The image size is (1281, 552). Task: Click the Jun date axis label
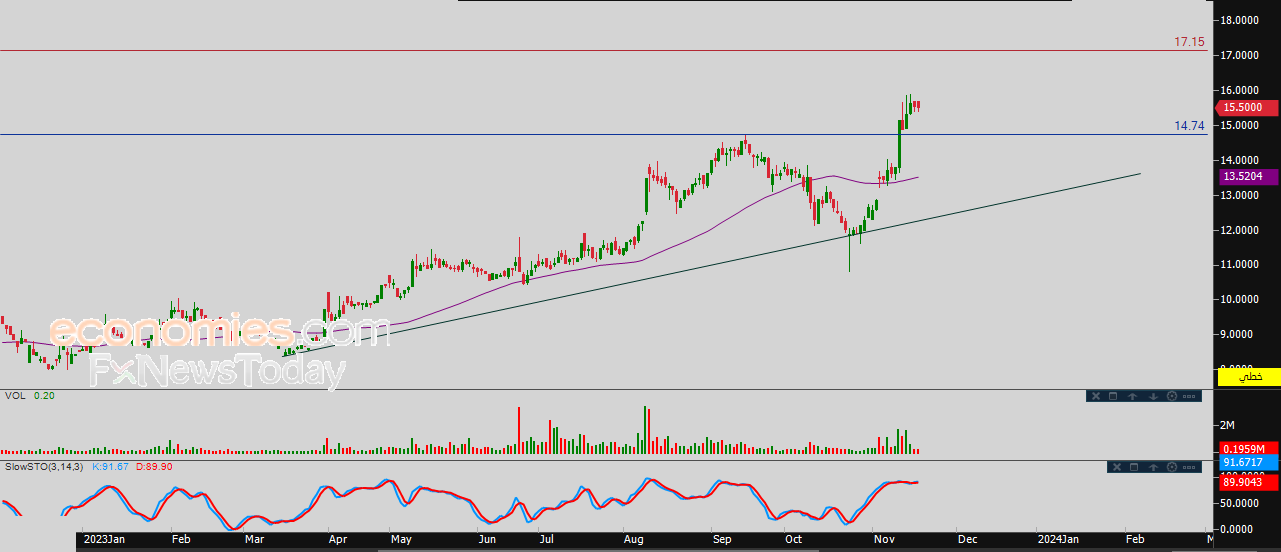(487, 539)
